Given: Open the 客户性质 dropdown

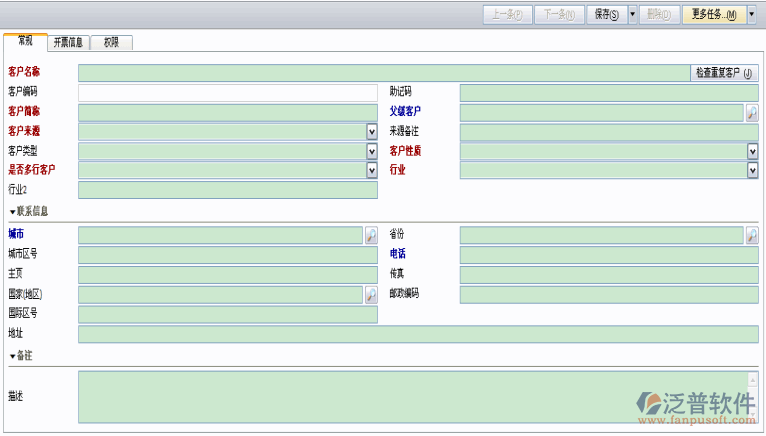Looking at the screenshot, I should [752, 151].
